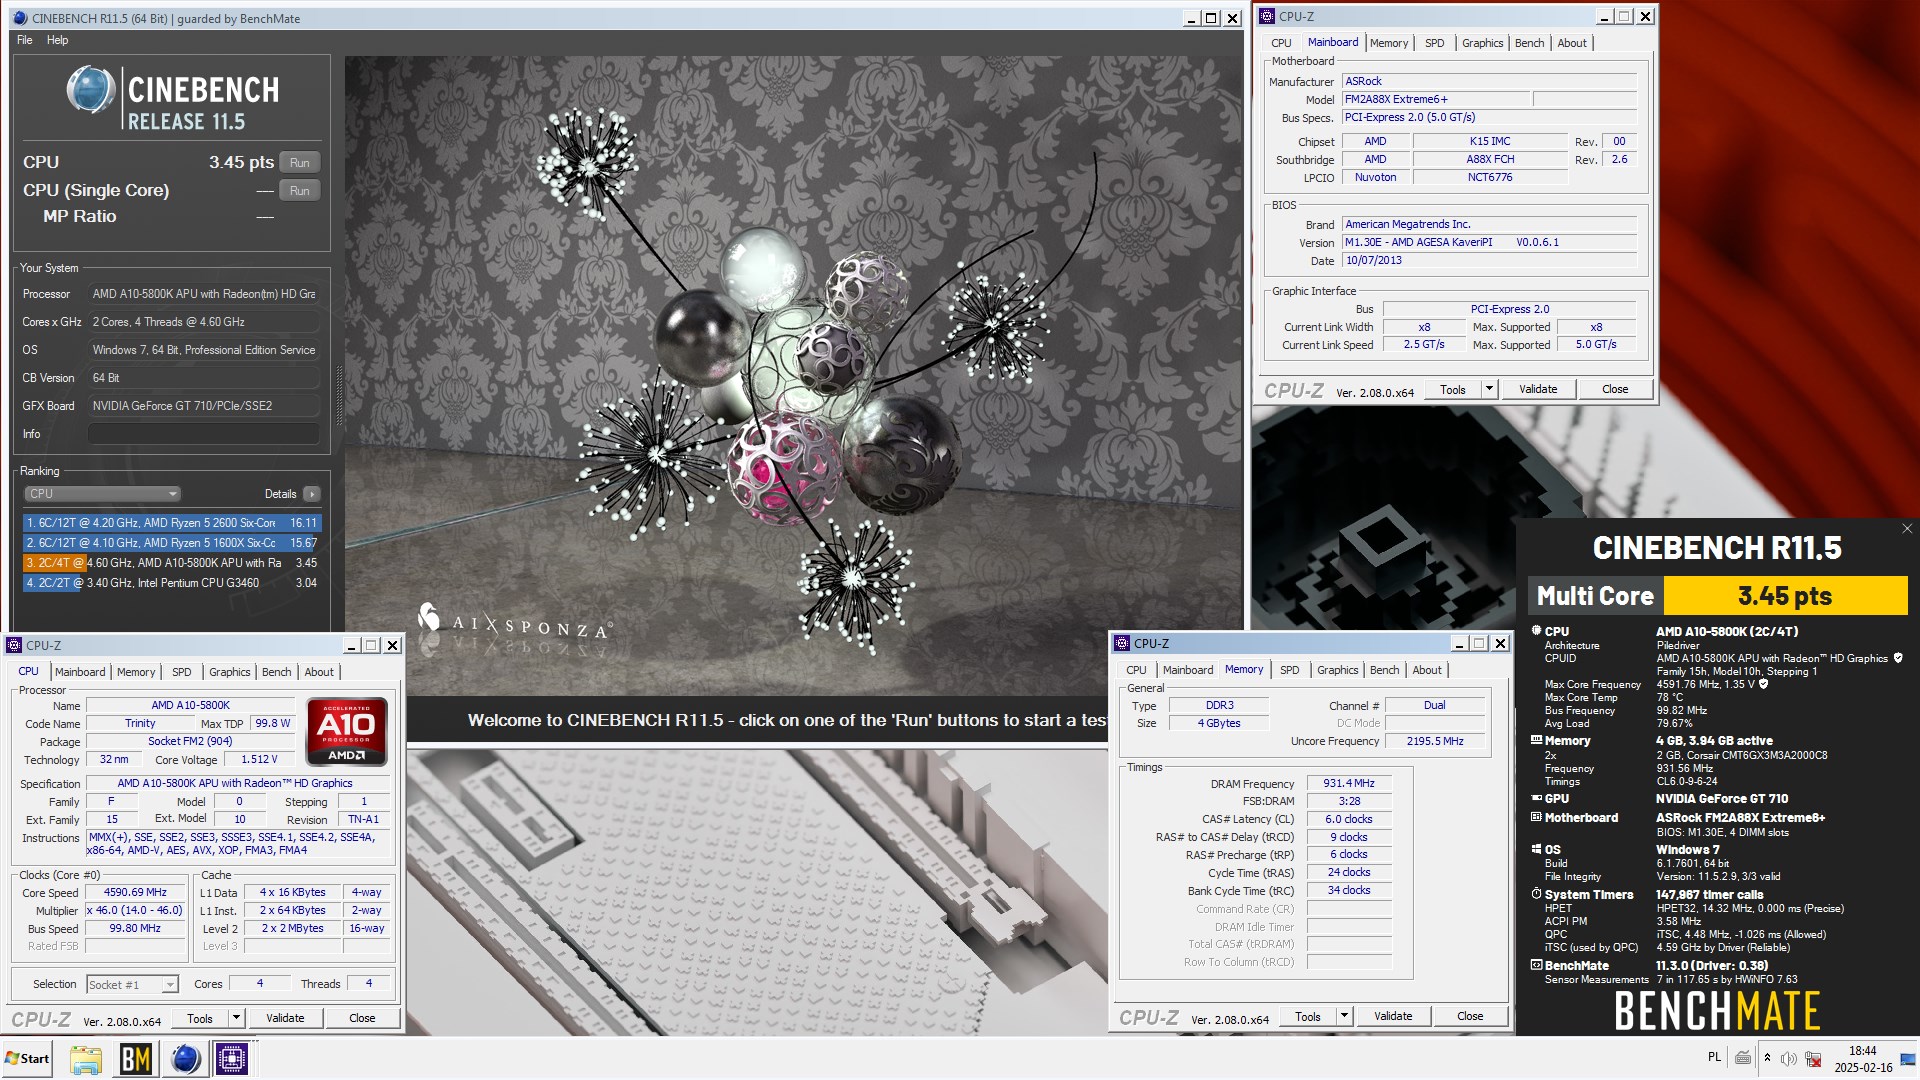
Task: Click the network tray icon with red X
Action: [x=1813, y=1058]
